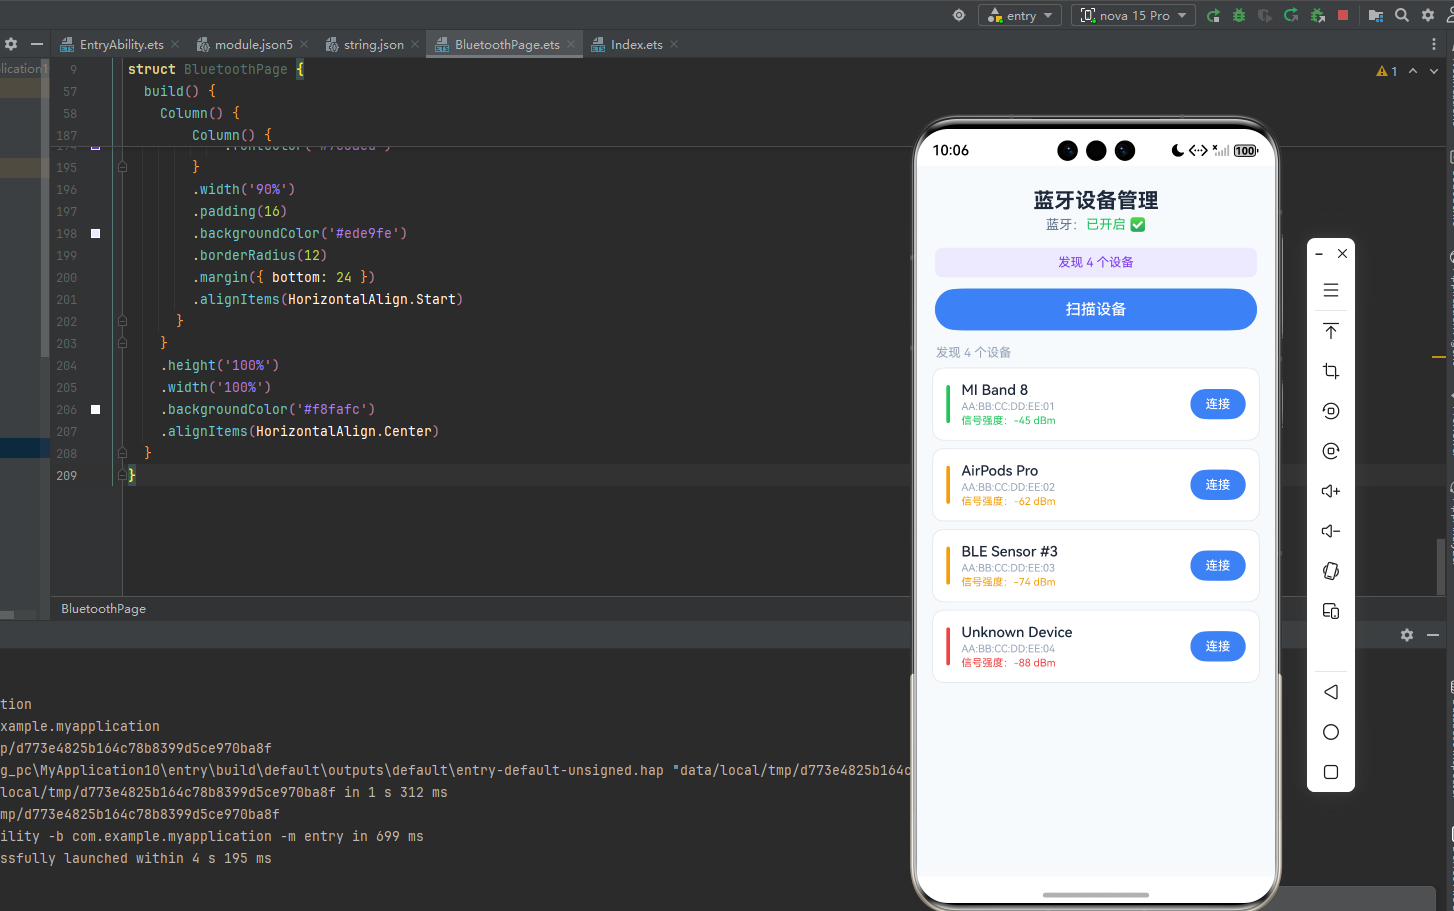Click the project panel settings gear icon
The width and height of the screenshot is (1454, 911).
pyautogui.click(x=11, y=44)
